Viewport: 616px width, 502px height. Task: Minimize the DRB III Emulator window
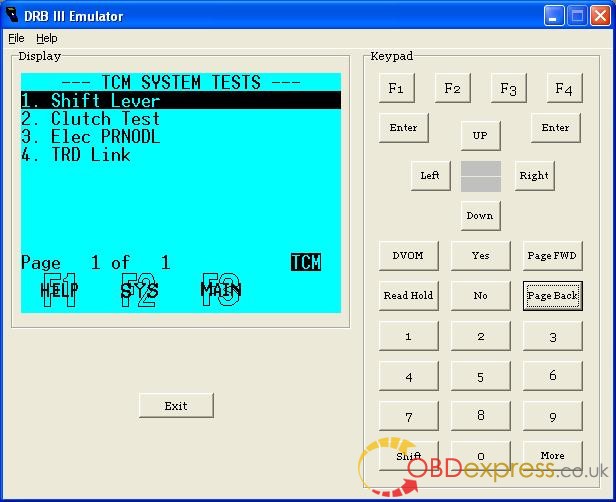[554, 16]
